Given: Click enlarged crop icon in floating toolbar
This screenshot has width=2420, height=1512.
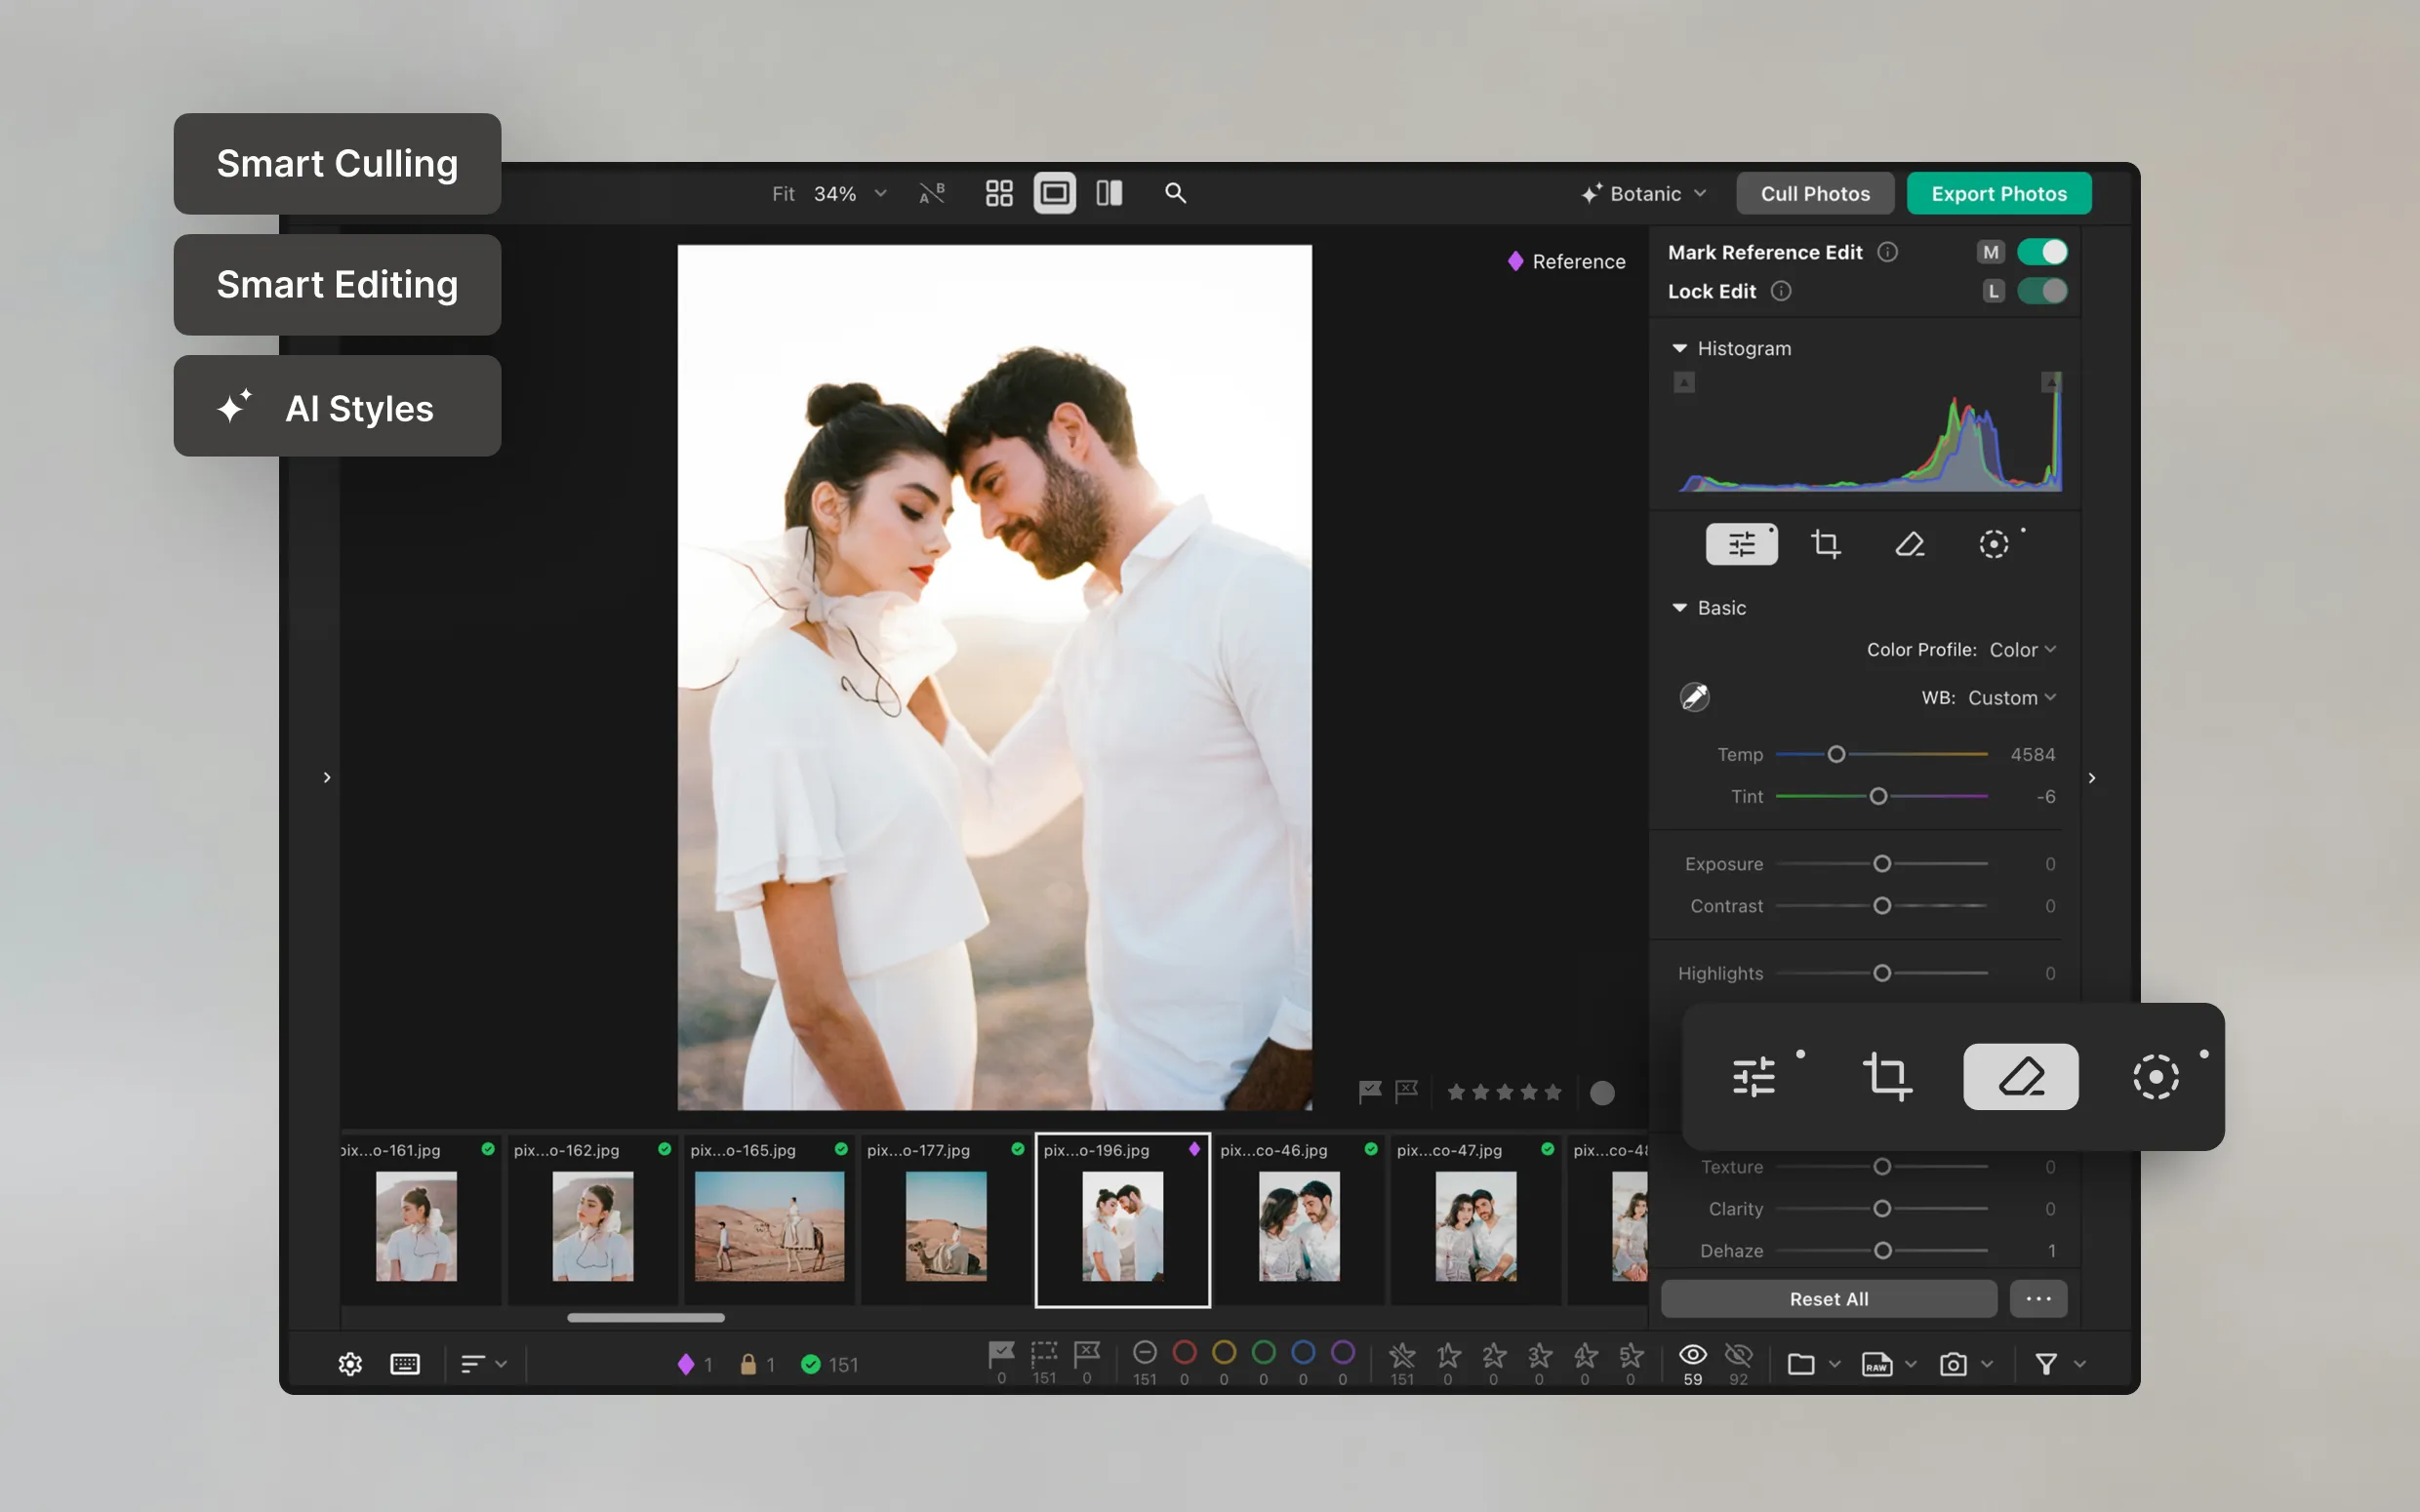Looking at the screenshot, I should [1887, 1077].
